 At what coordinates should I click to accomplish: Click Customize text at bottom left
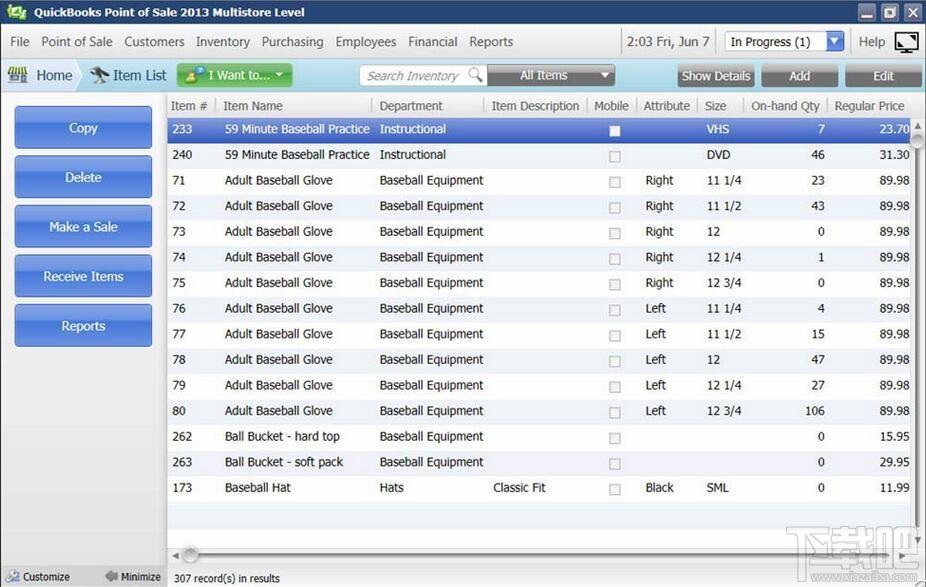(46, 576)
